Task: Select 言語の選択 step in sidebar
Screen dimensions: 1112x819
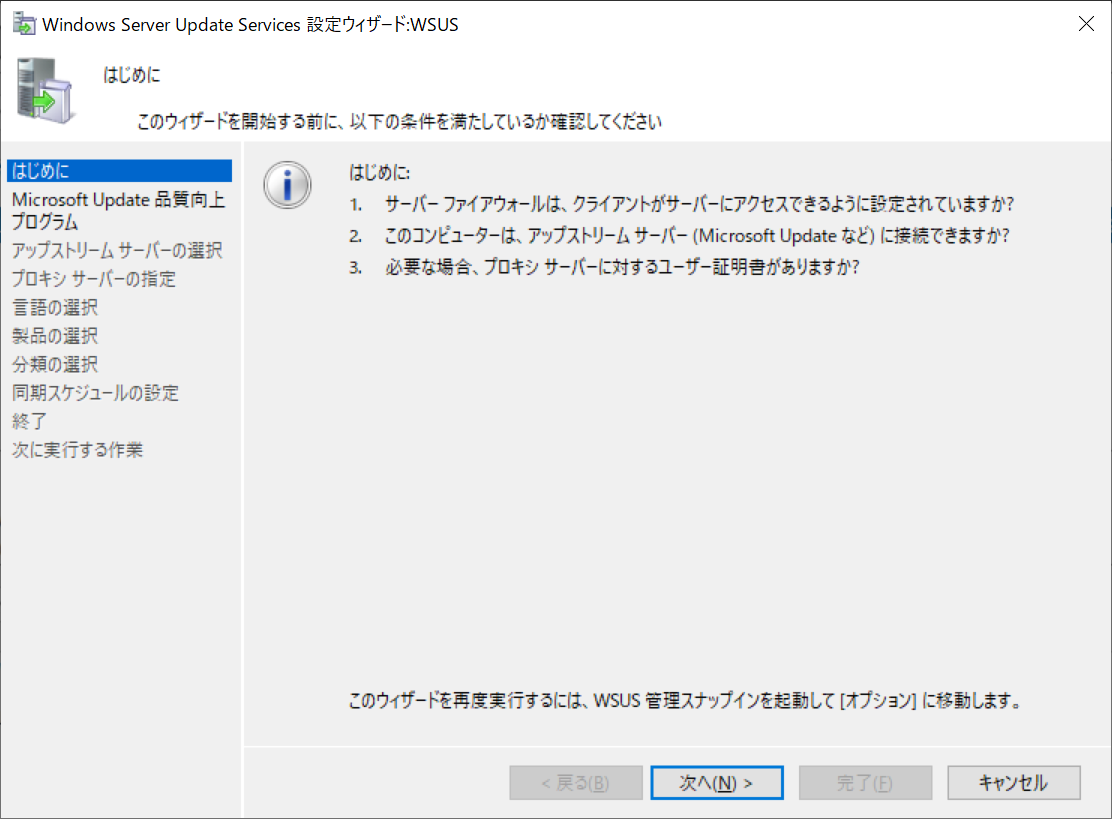Action: (55, 307)
